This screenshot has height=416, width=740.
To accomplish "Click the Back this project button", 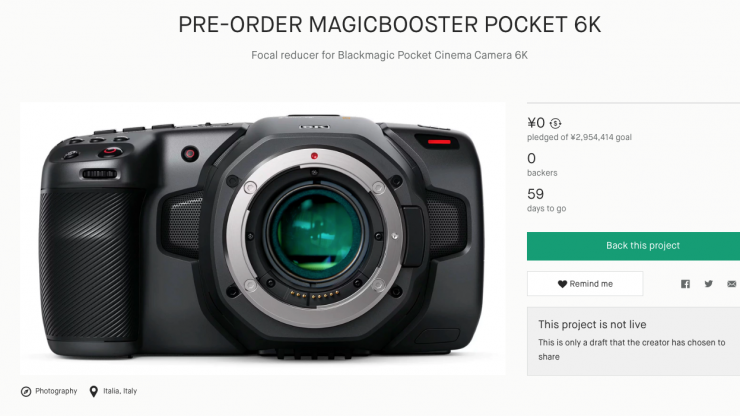I will pos(633,246).
